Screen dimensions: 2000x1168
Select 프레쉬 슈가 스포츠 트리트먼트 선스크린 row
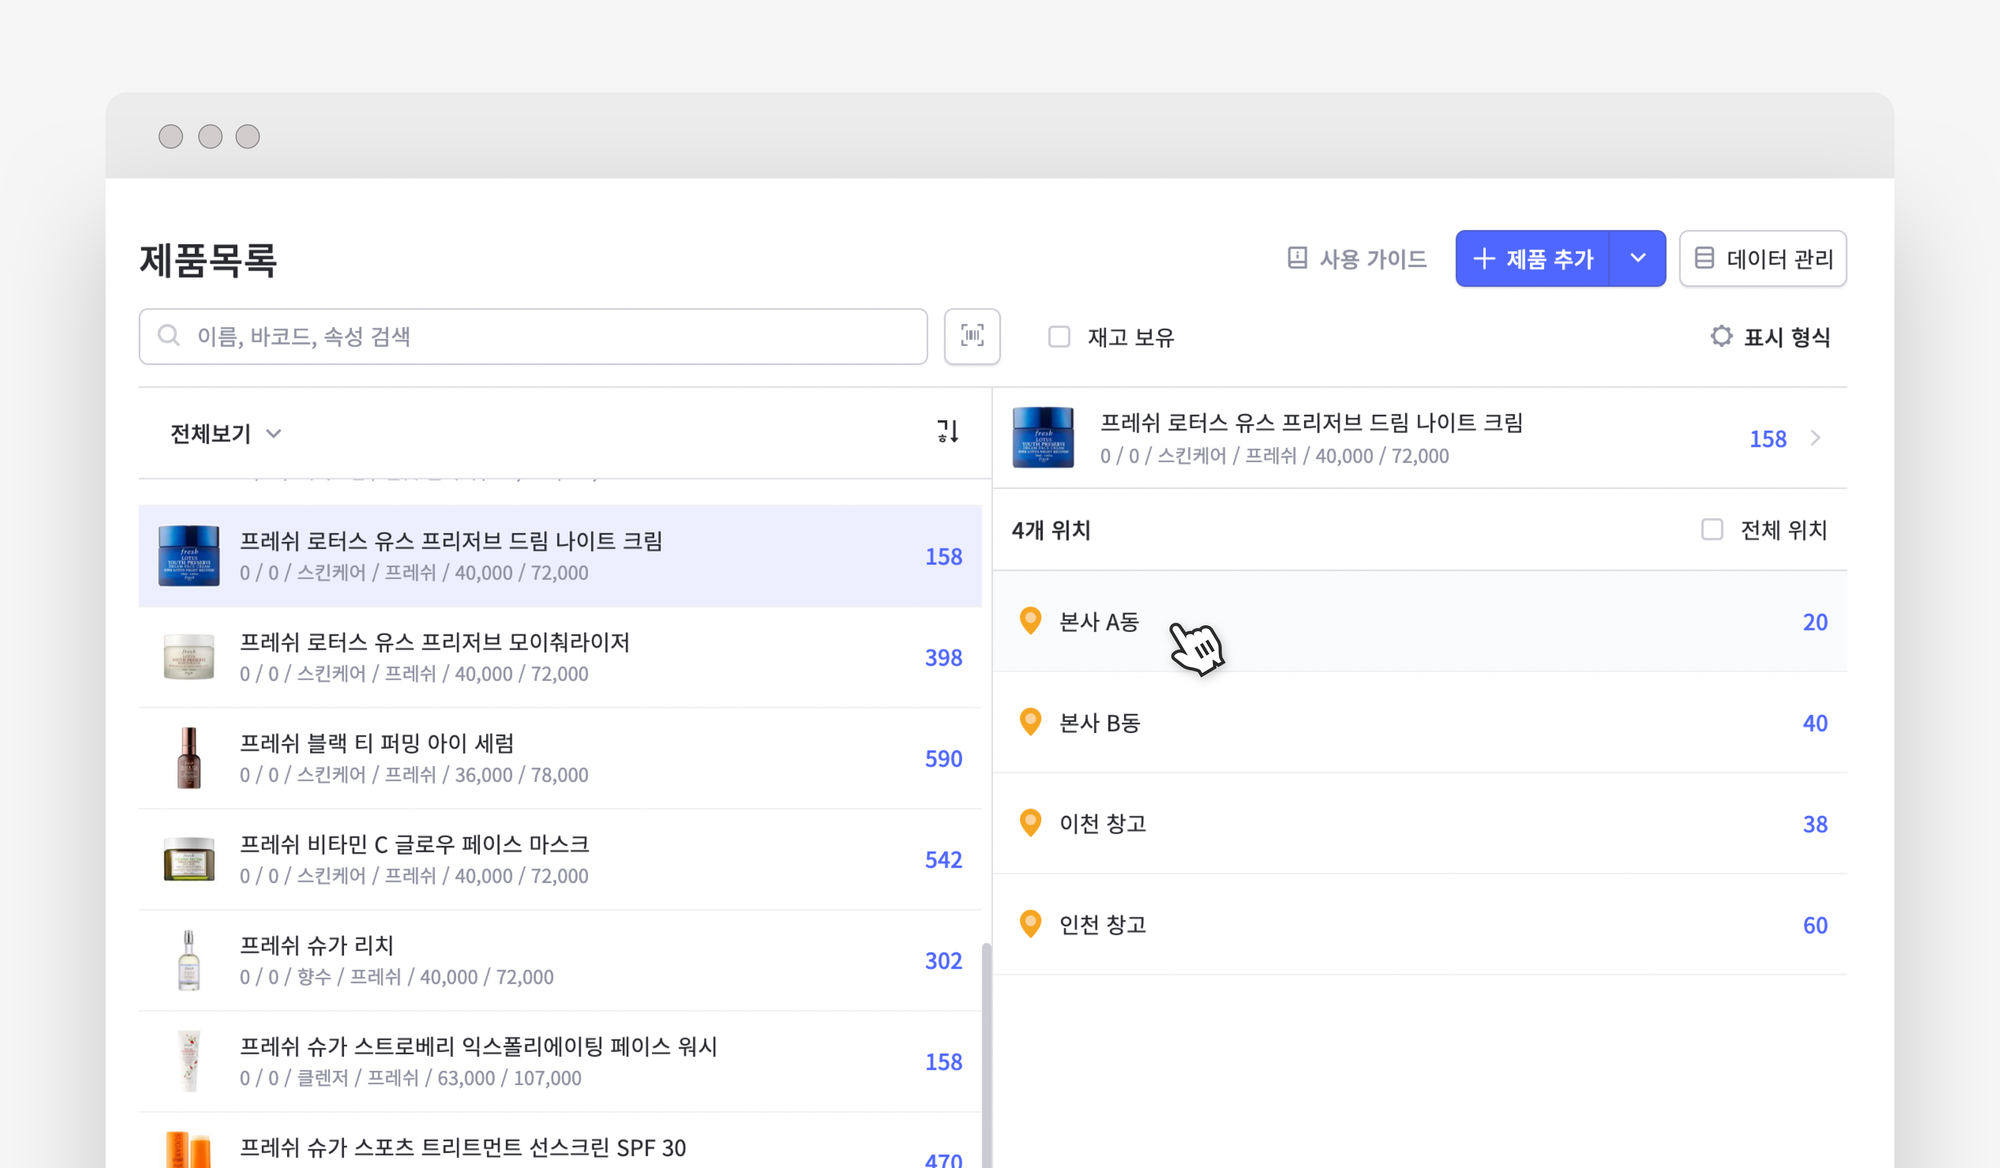click(x=560, y=1140)
